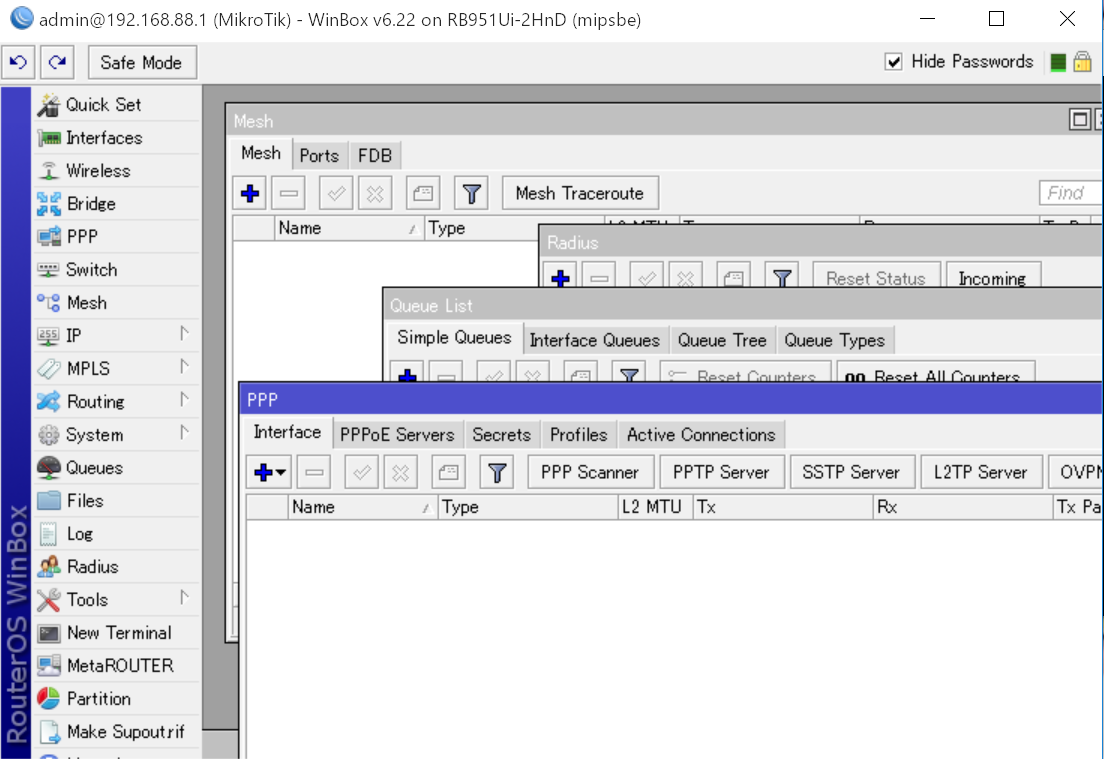Screen dimensions: 1104x759
Task: Open Quick Set from sidebar
Action: pyautogui.click(x=117, y=105)
